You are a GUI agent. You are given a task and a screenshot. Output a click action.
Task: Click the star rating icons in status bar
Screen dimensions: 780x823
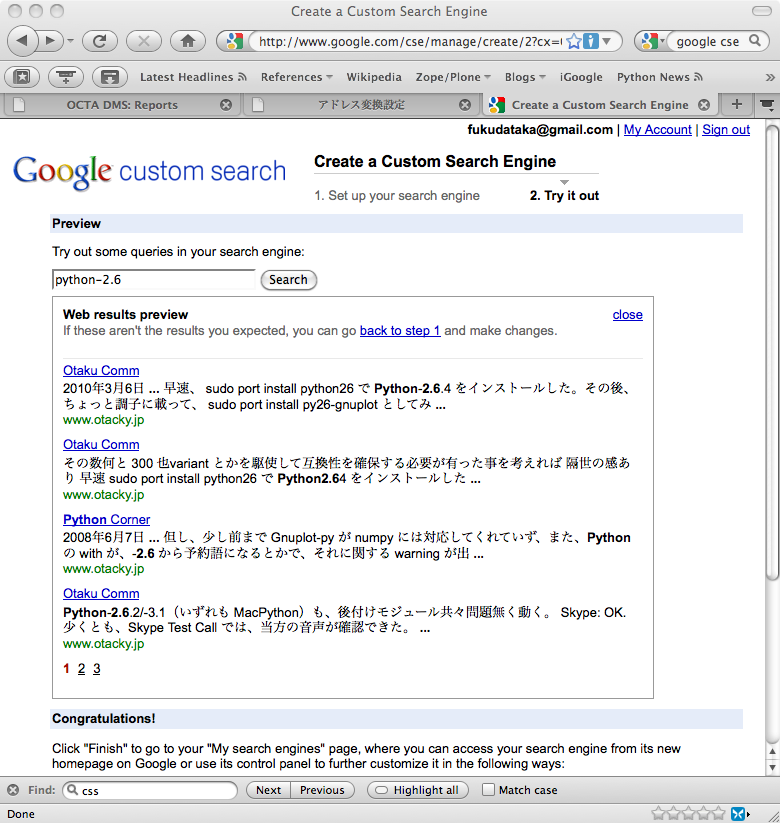click(x=688, y=814)
